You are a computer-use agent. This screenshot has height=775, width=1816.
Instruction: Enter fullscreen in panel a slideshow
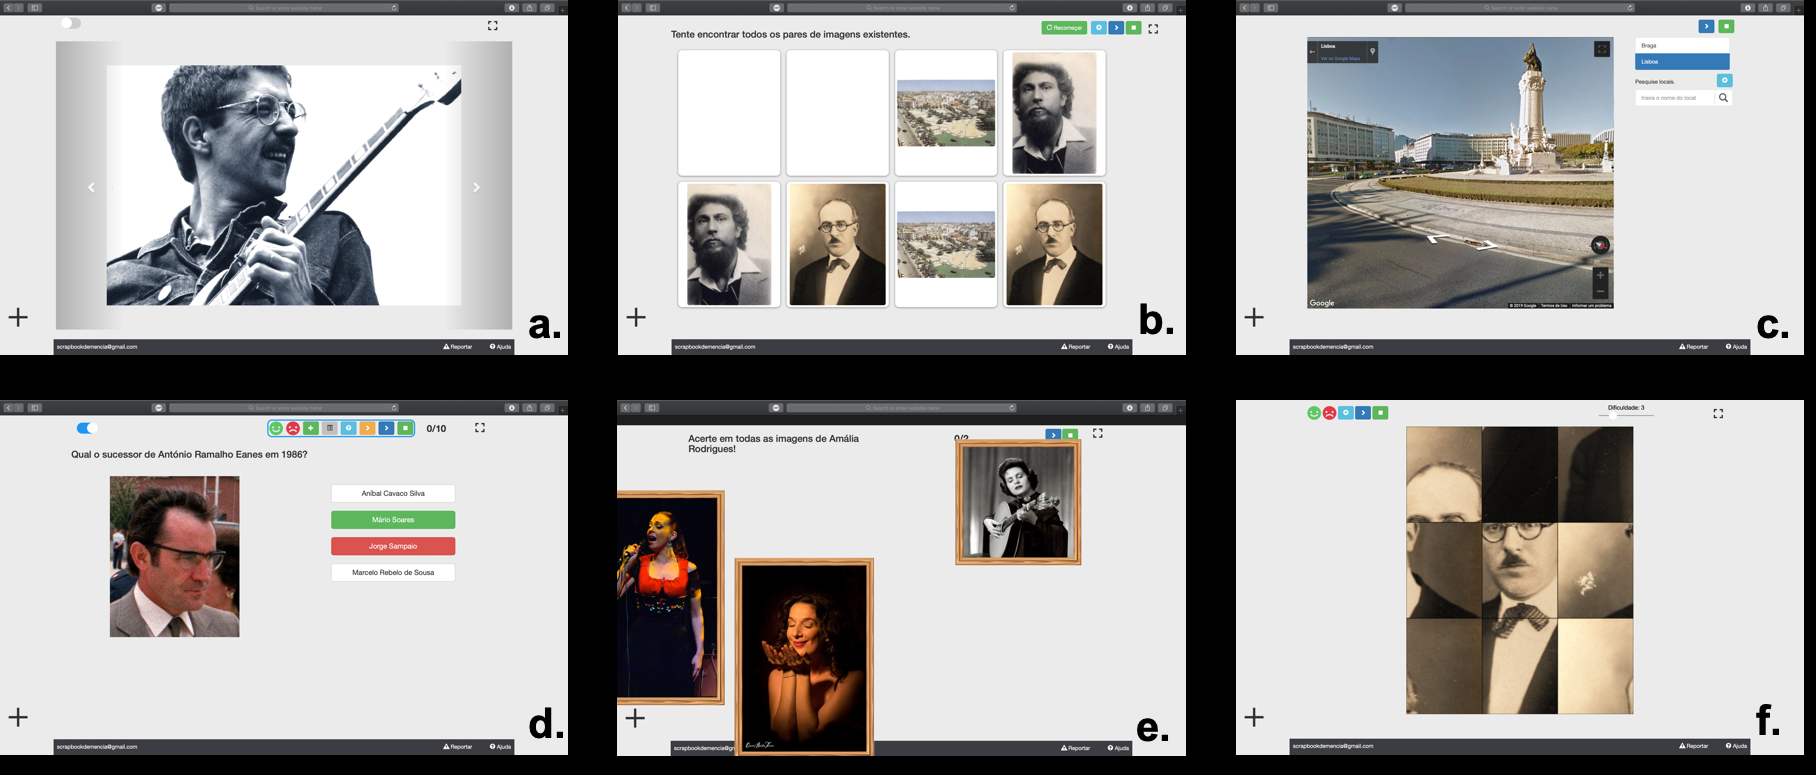pyautogui.click(x=492, y=26)
